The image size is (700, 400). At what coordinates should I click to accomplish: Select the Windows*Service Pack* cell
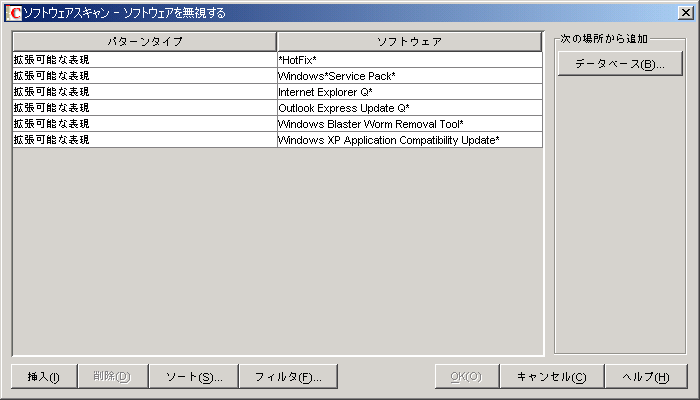pyautogui.click(x=409, y=76)
